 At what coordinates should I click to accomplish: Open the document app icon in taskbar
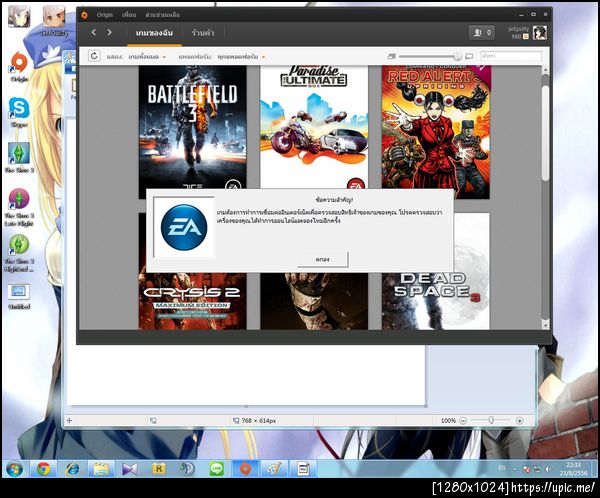pos(303,469)
